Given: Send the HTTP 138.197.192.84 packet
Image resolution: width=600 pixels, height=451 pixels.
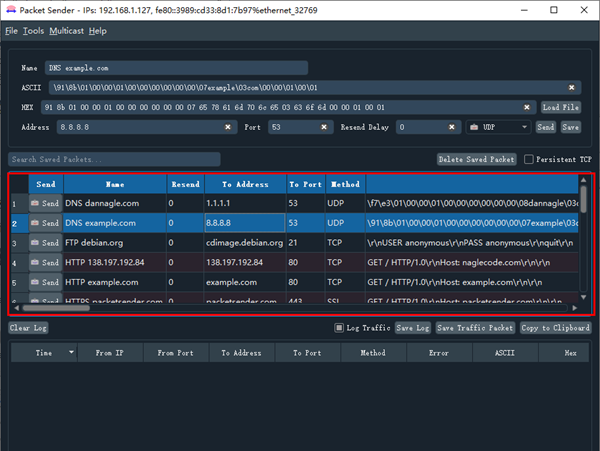Looking at the screenshot, I should click(46, 262).
